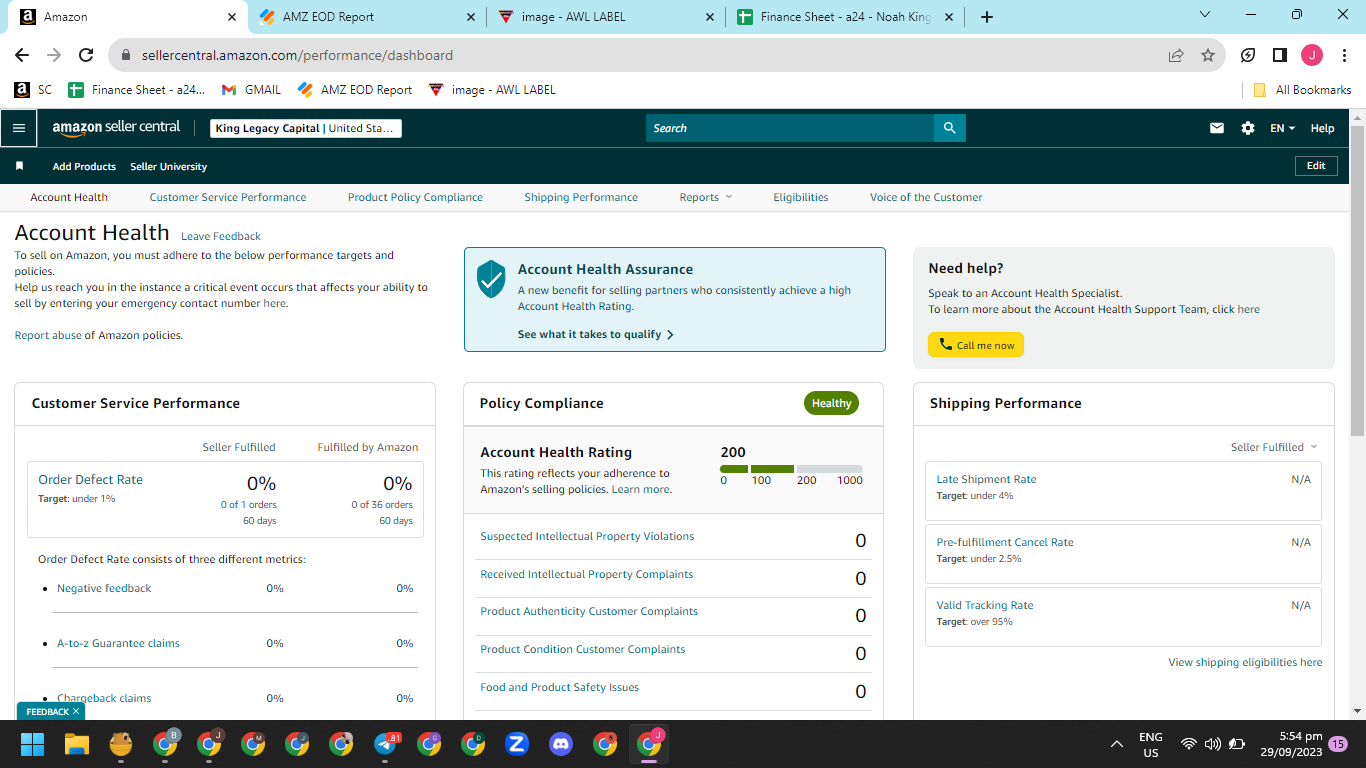Open the messages envelope icon
Image resolution: width=1366 pixels, height=768 pixels.
pos(1217,128)
